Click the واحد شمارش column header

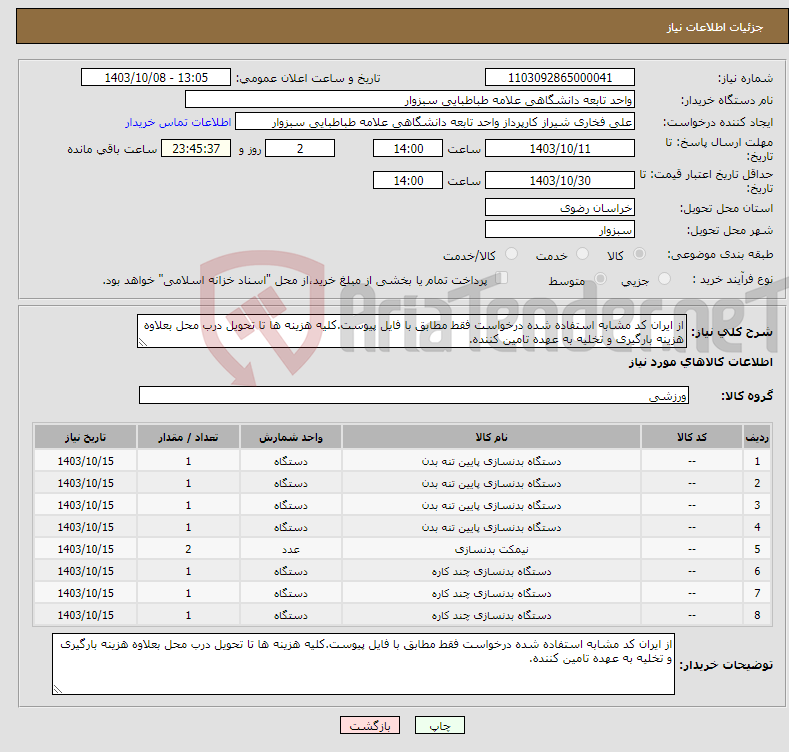click(291, 437)
